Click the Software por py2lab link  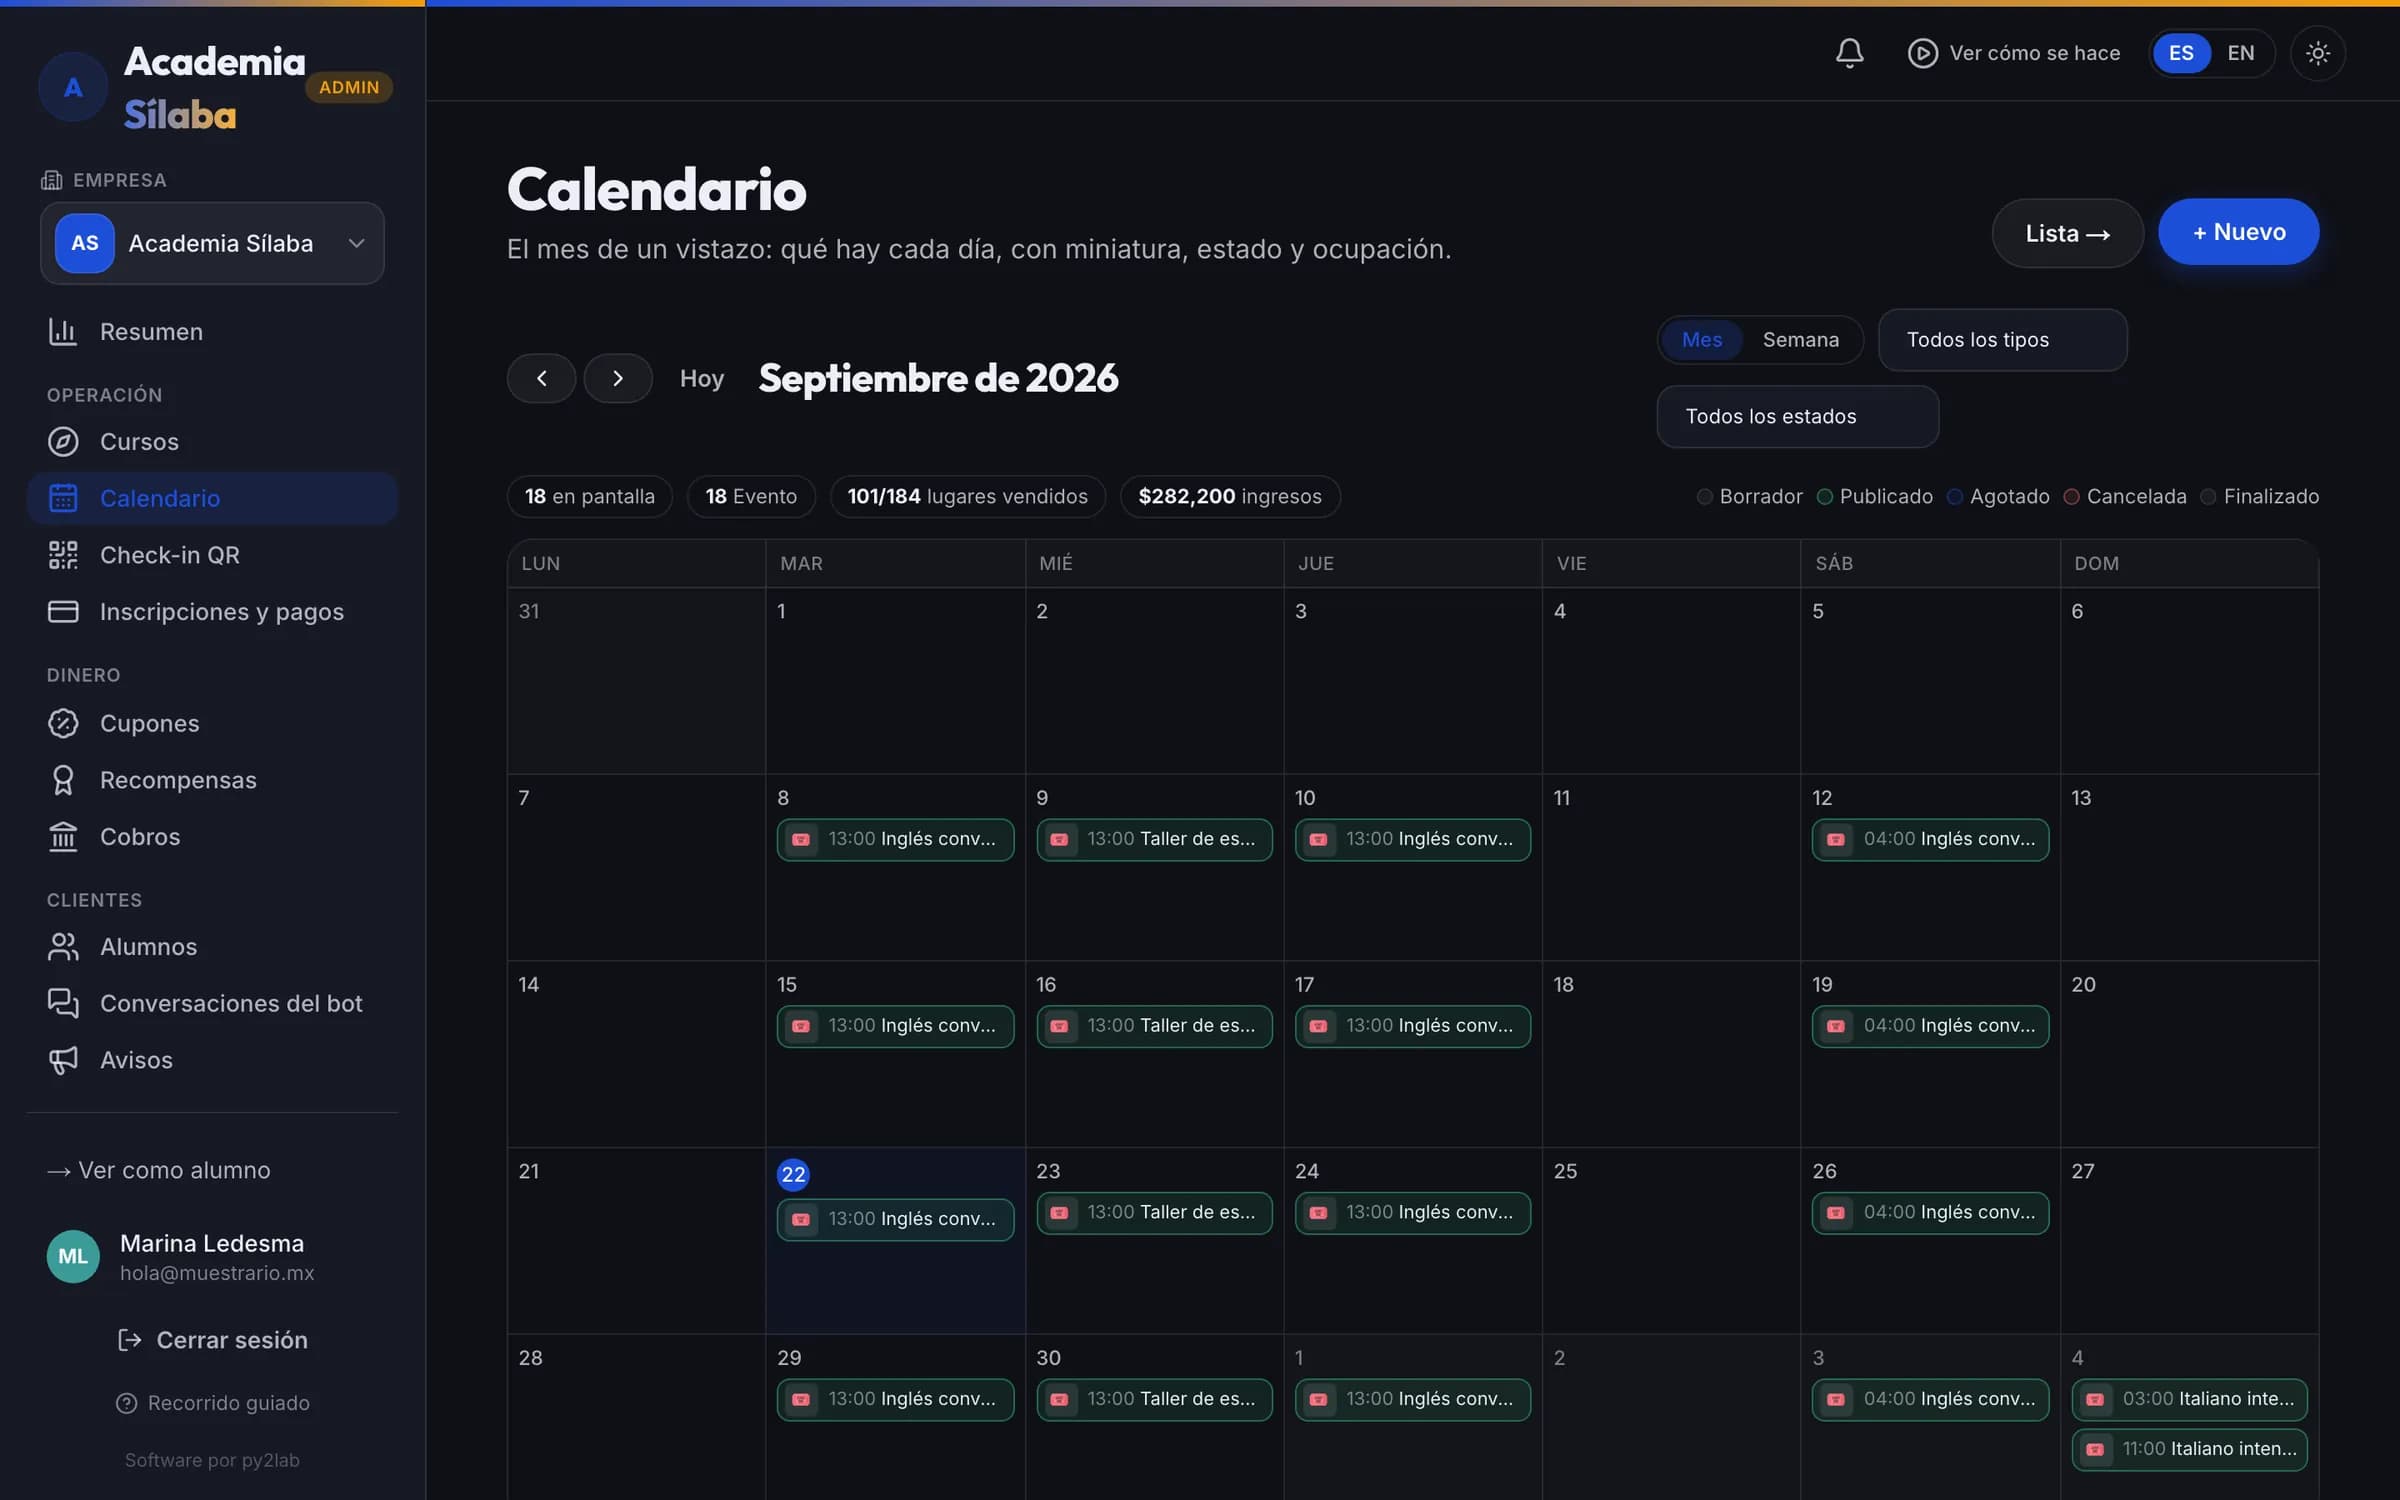212,1460
